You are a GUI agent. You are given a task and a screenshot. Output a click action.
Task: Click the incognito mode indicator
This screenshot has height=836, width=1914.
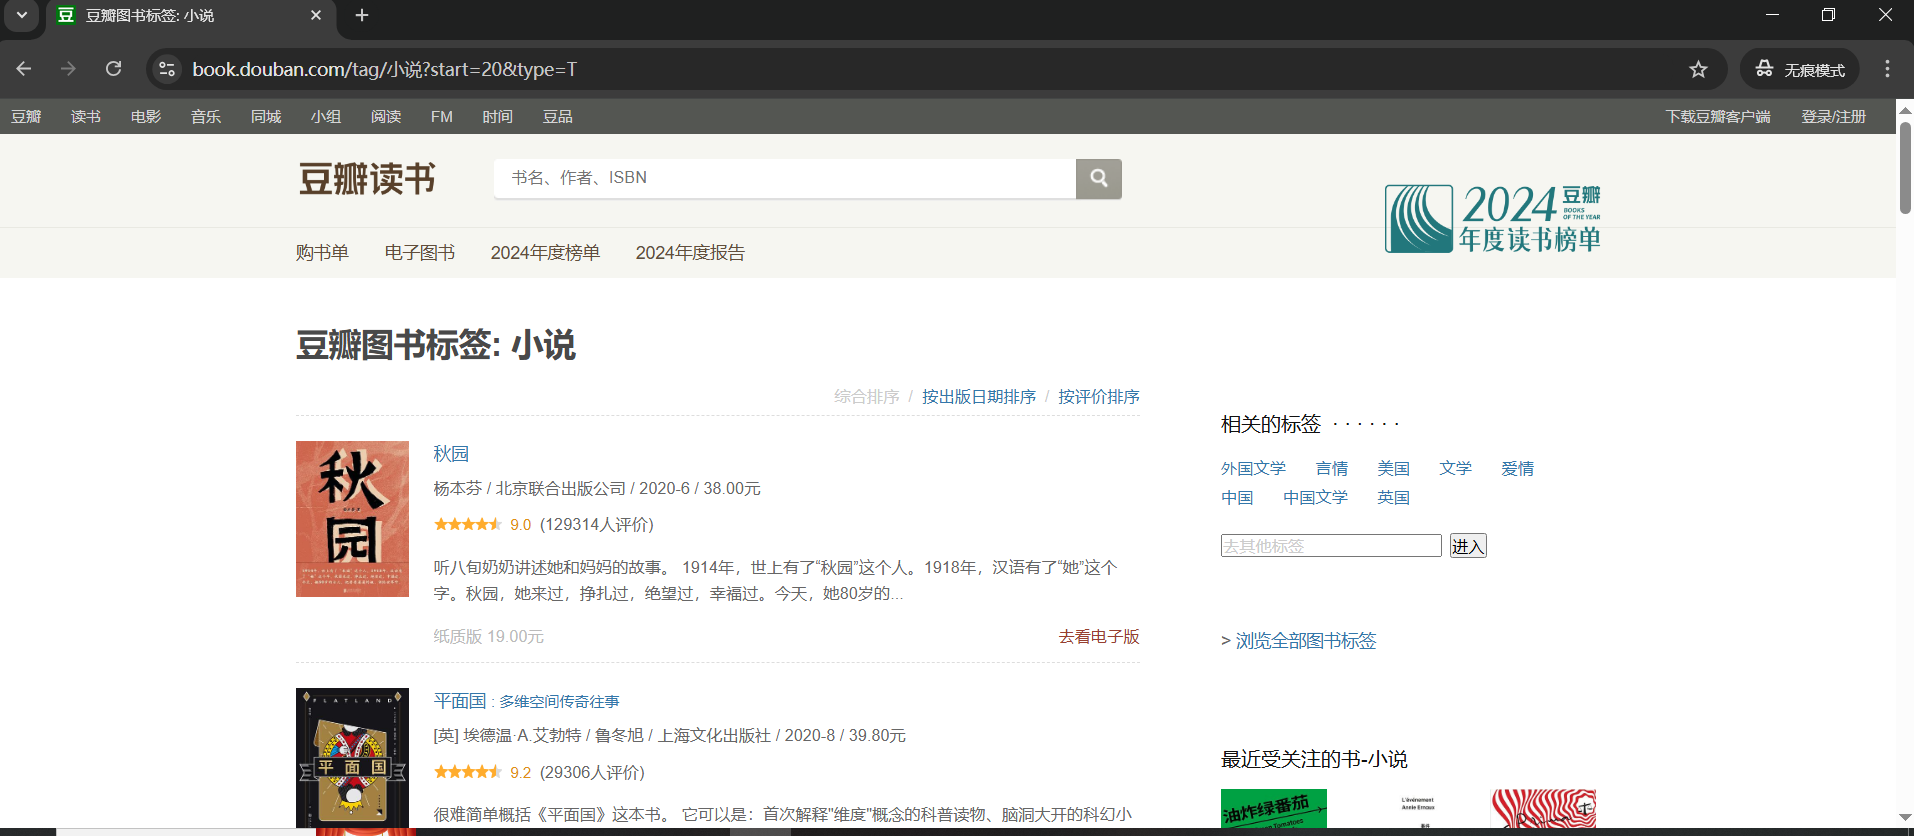click(1800, 69)
